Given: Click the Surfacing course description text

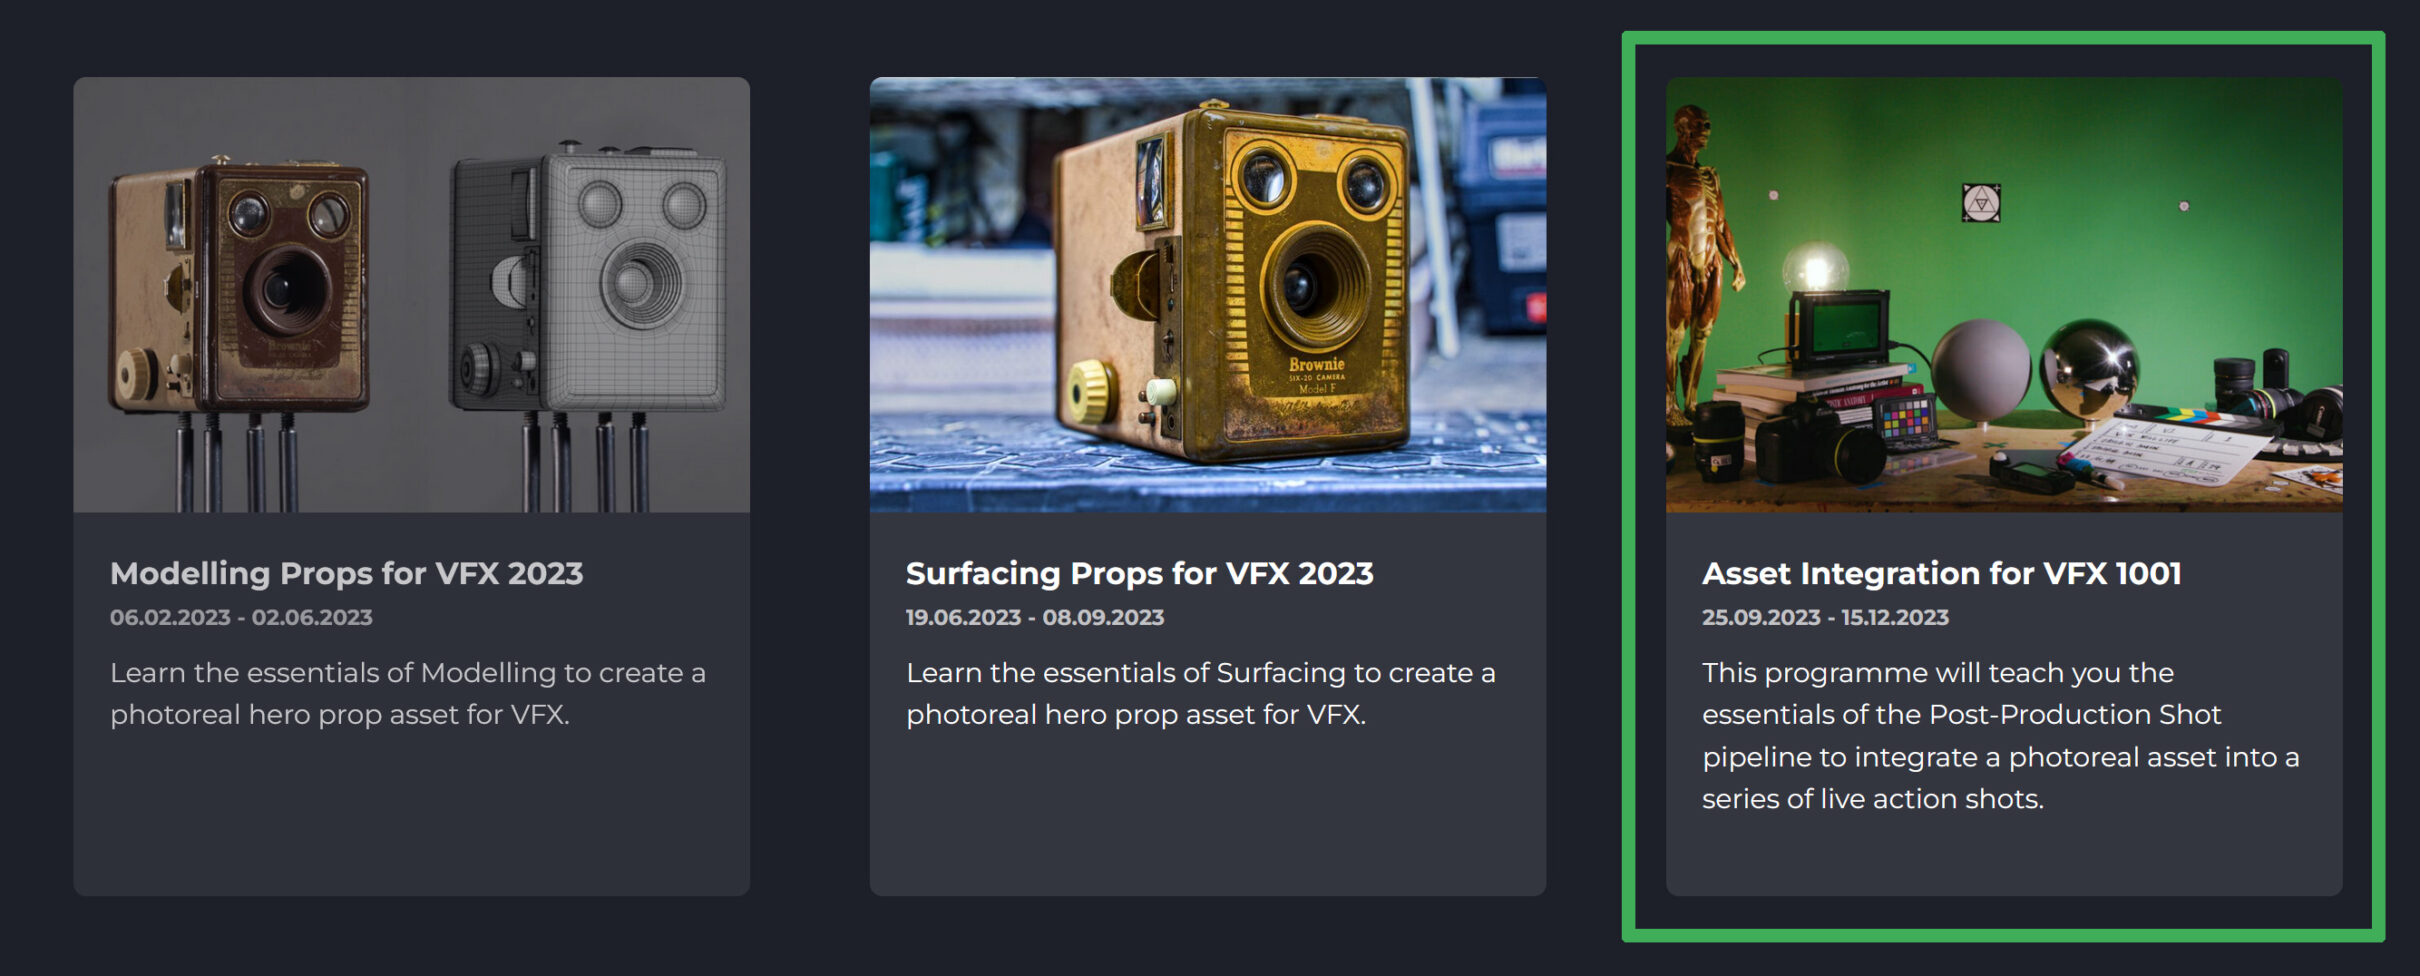Looking at the screenshot, I should pyautogui.click(x=1201, y=694).
